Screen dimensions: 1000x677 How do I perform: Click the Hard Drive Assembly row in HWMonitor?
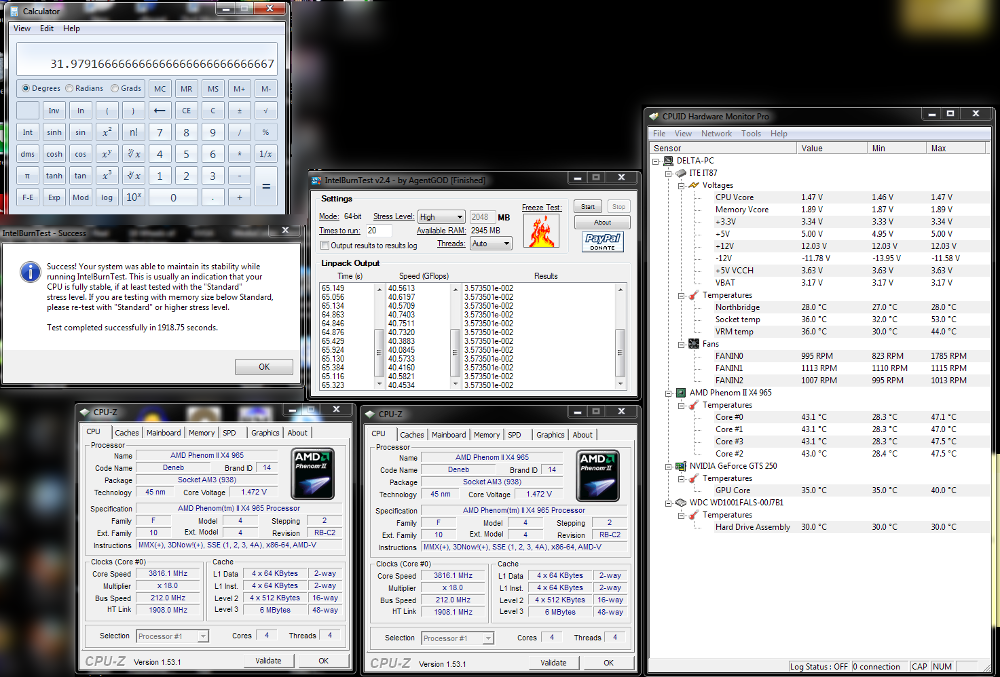tap(819, 527)
